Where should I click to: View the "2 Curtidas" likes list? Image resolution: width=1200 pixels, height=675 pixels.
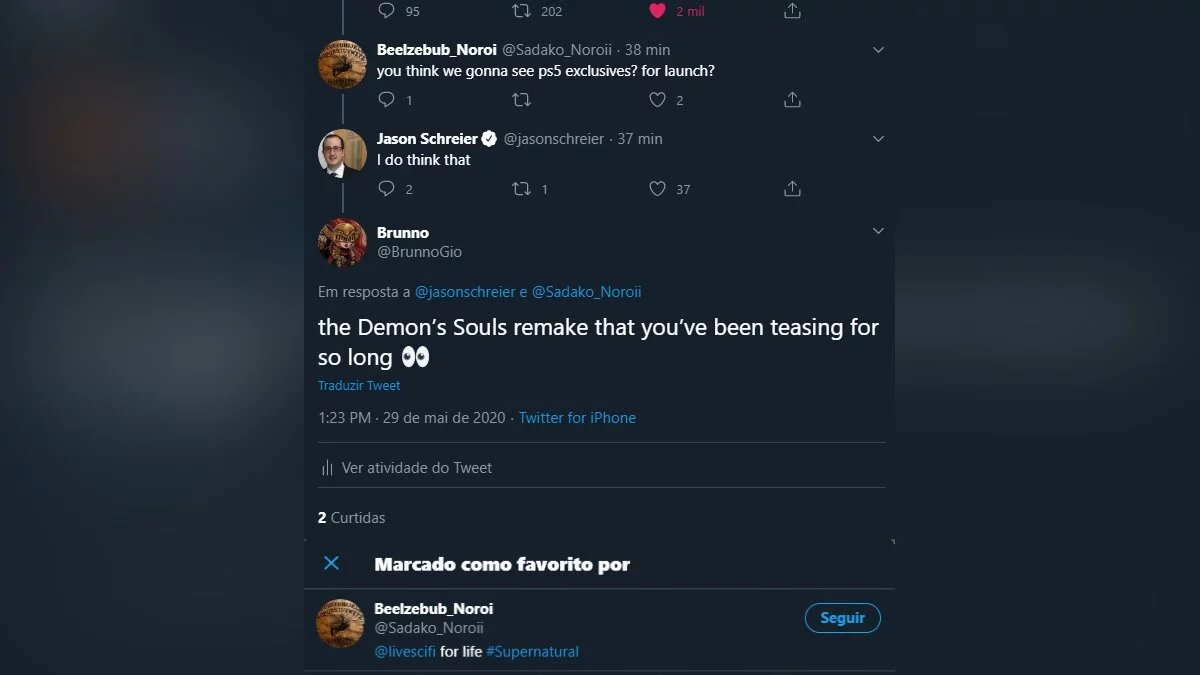(x=351, y=518)
